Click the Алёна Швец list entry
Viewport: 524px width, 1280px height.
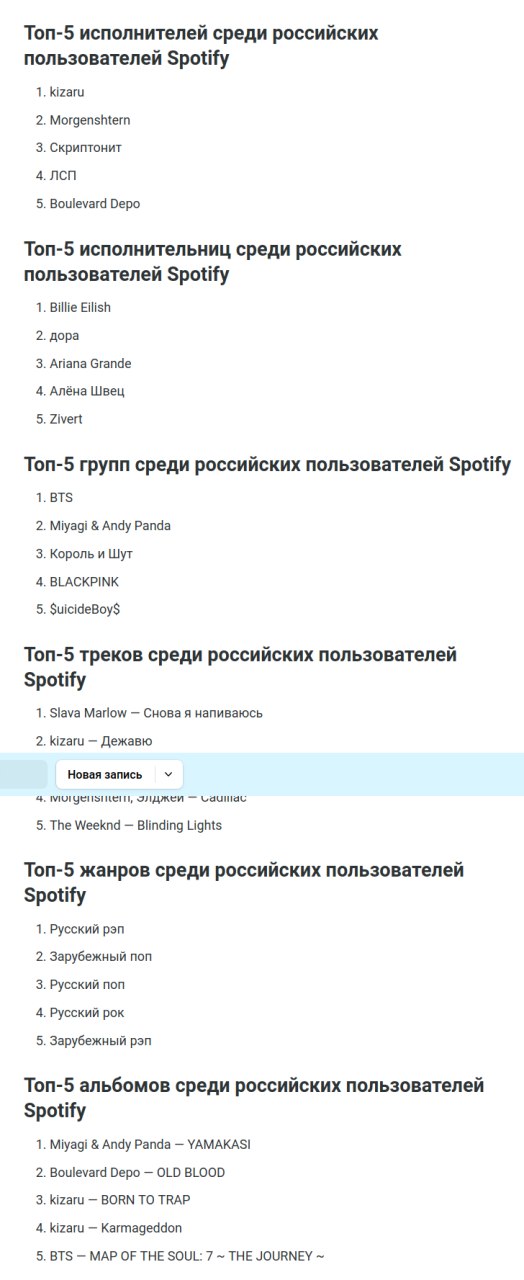coord(87,391)
